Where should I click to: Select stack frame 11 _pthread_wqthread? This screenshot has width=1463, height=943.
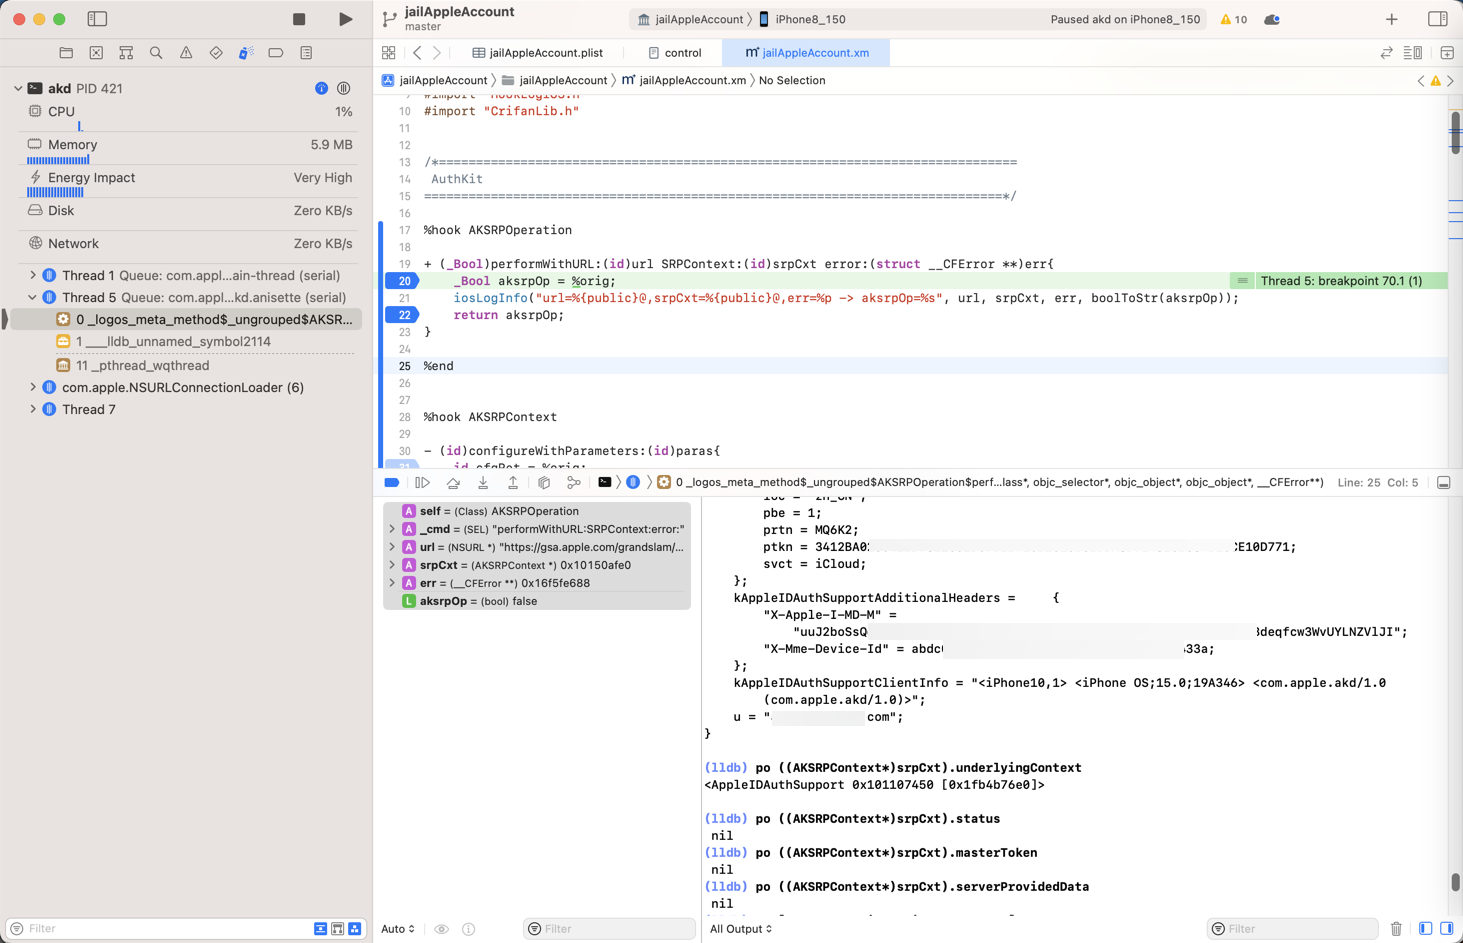click(142, 366)
